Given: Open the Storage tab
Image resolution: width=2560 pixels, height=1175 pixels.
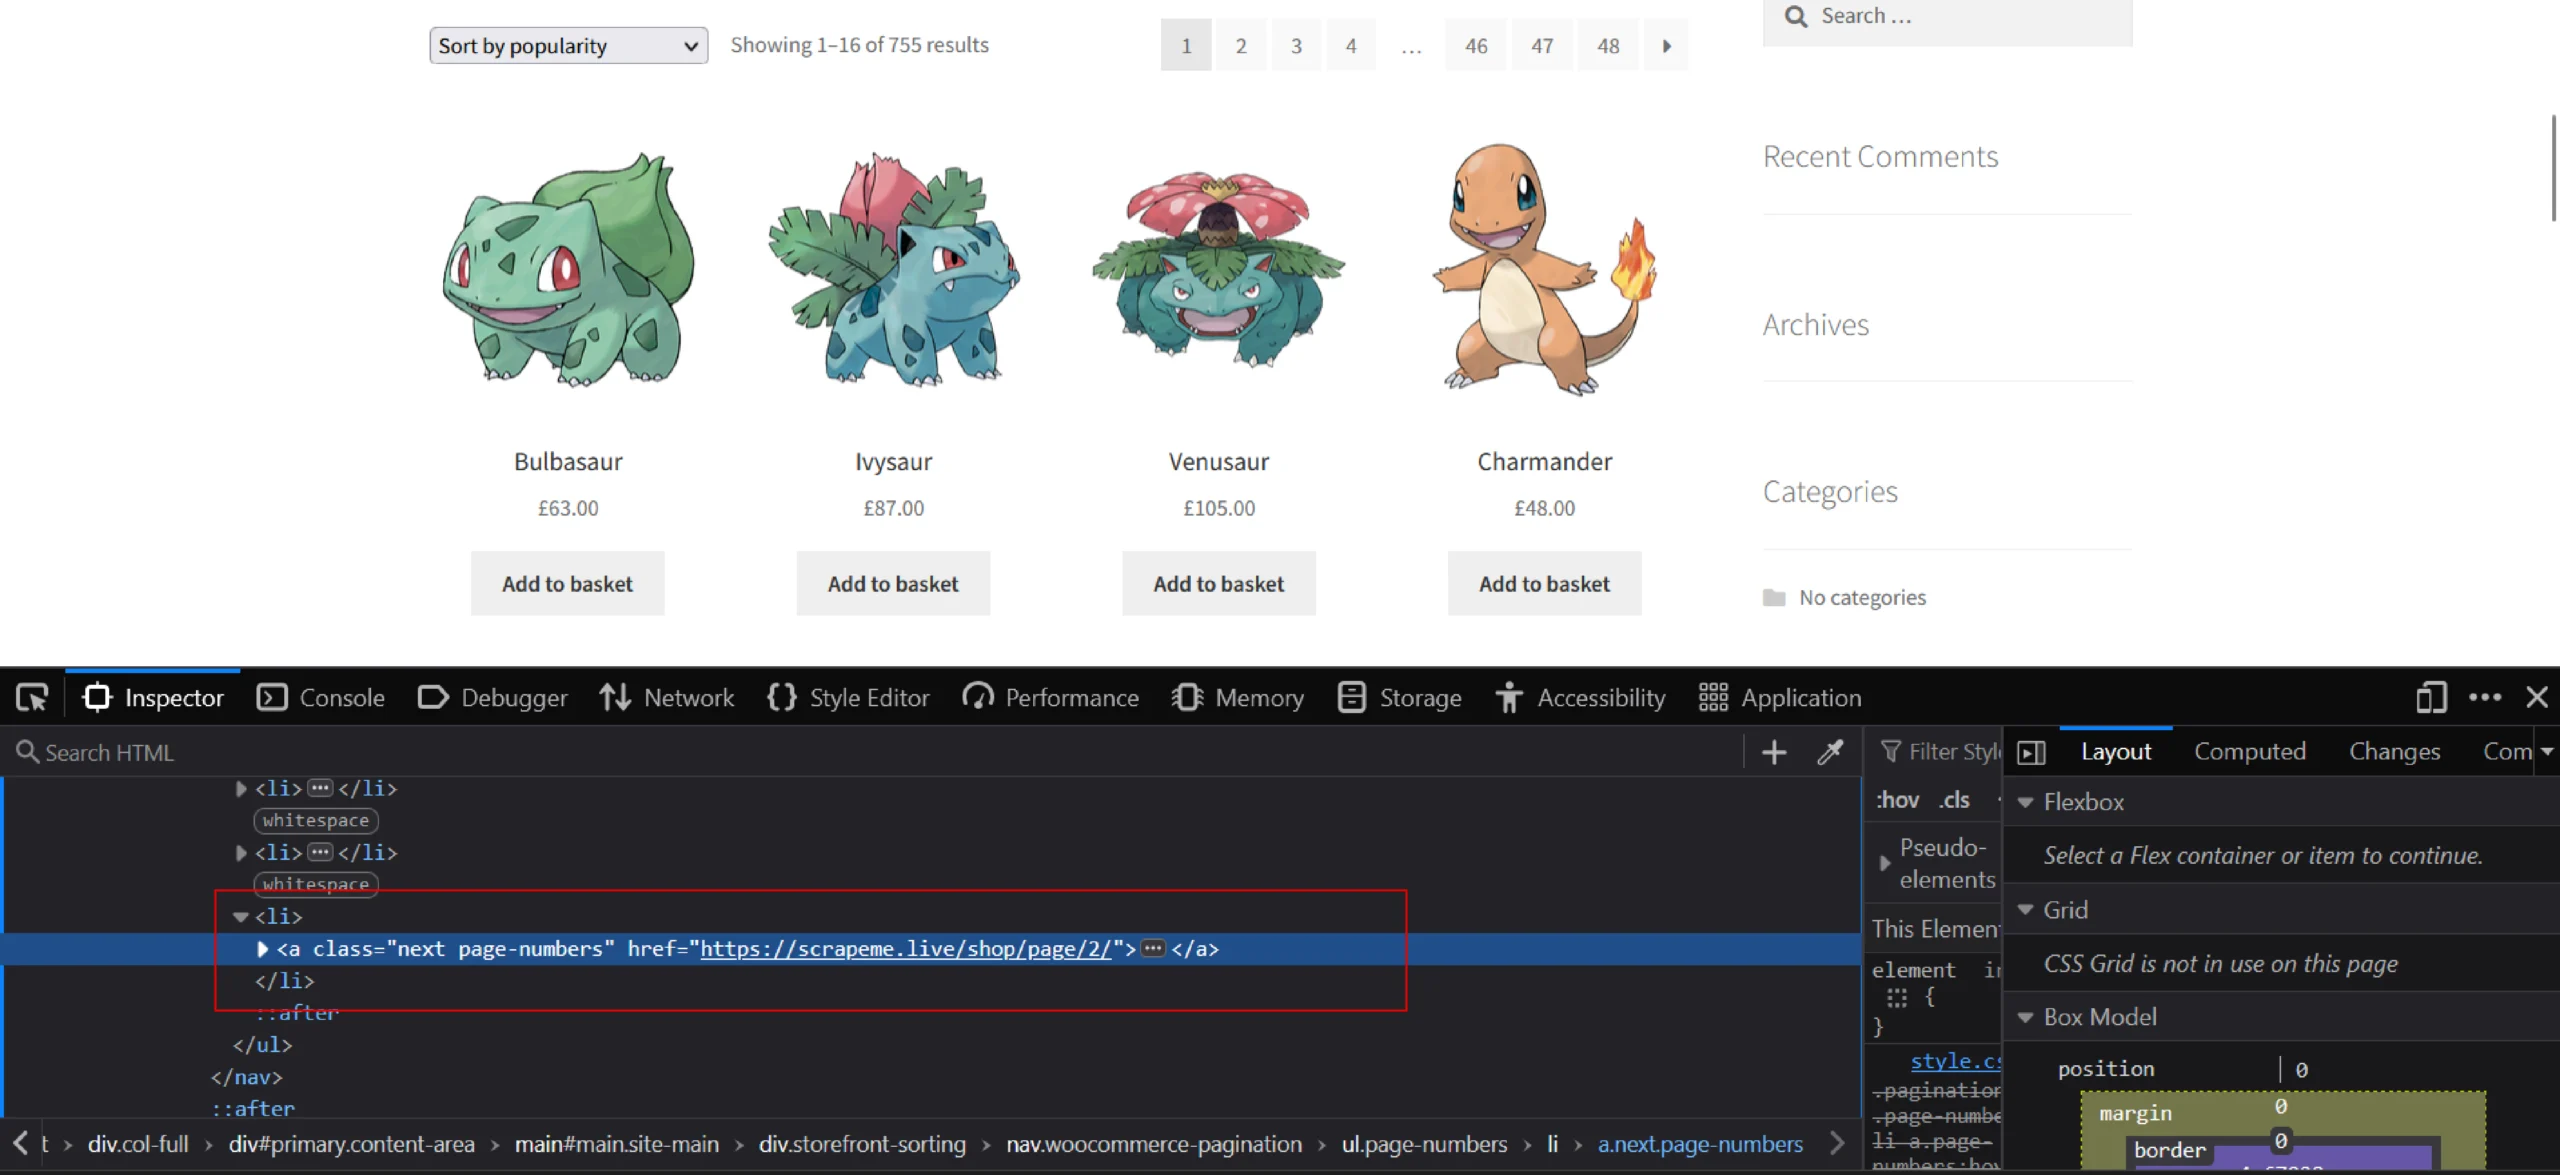Looking at the screenshot, I should coord(1400,697).
